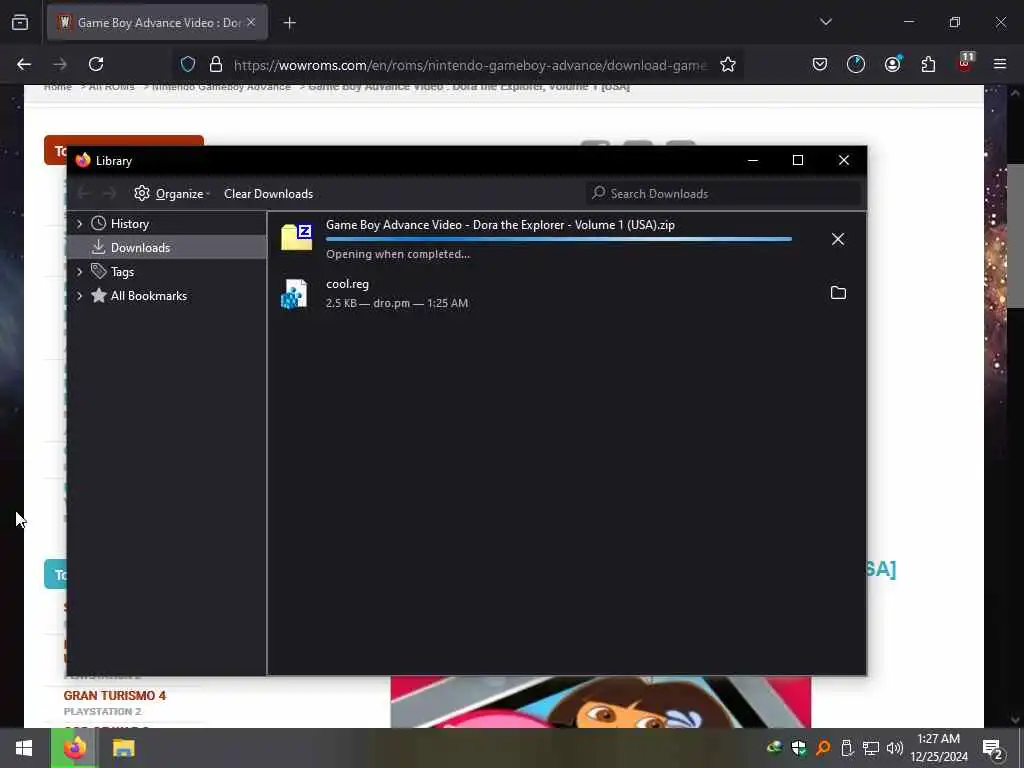Click the Dora cover image on the webpage

tap(601, 702)
